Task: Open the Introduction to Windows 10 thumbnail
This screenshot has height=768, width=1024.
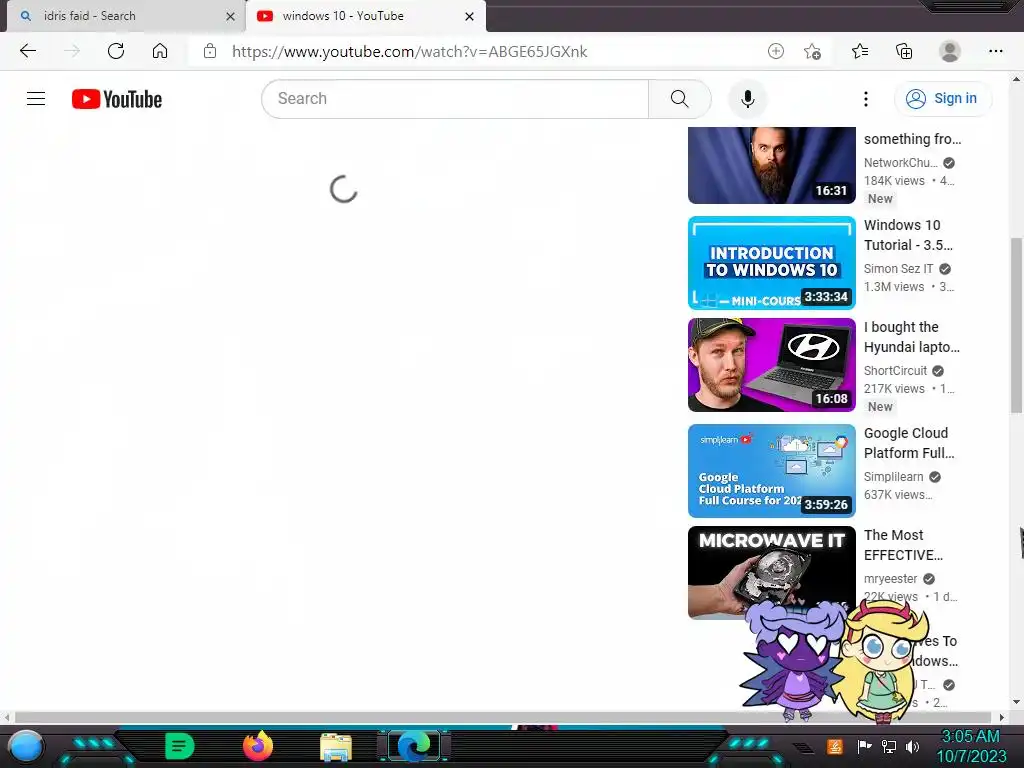Action: [771, 263]
